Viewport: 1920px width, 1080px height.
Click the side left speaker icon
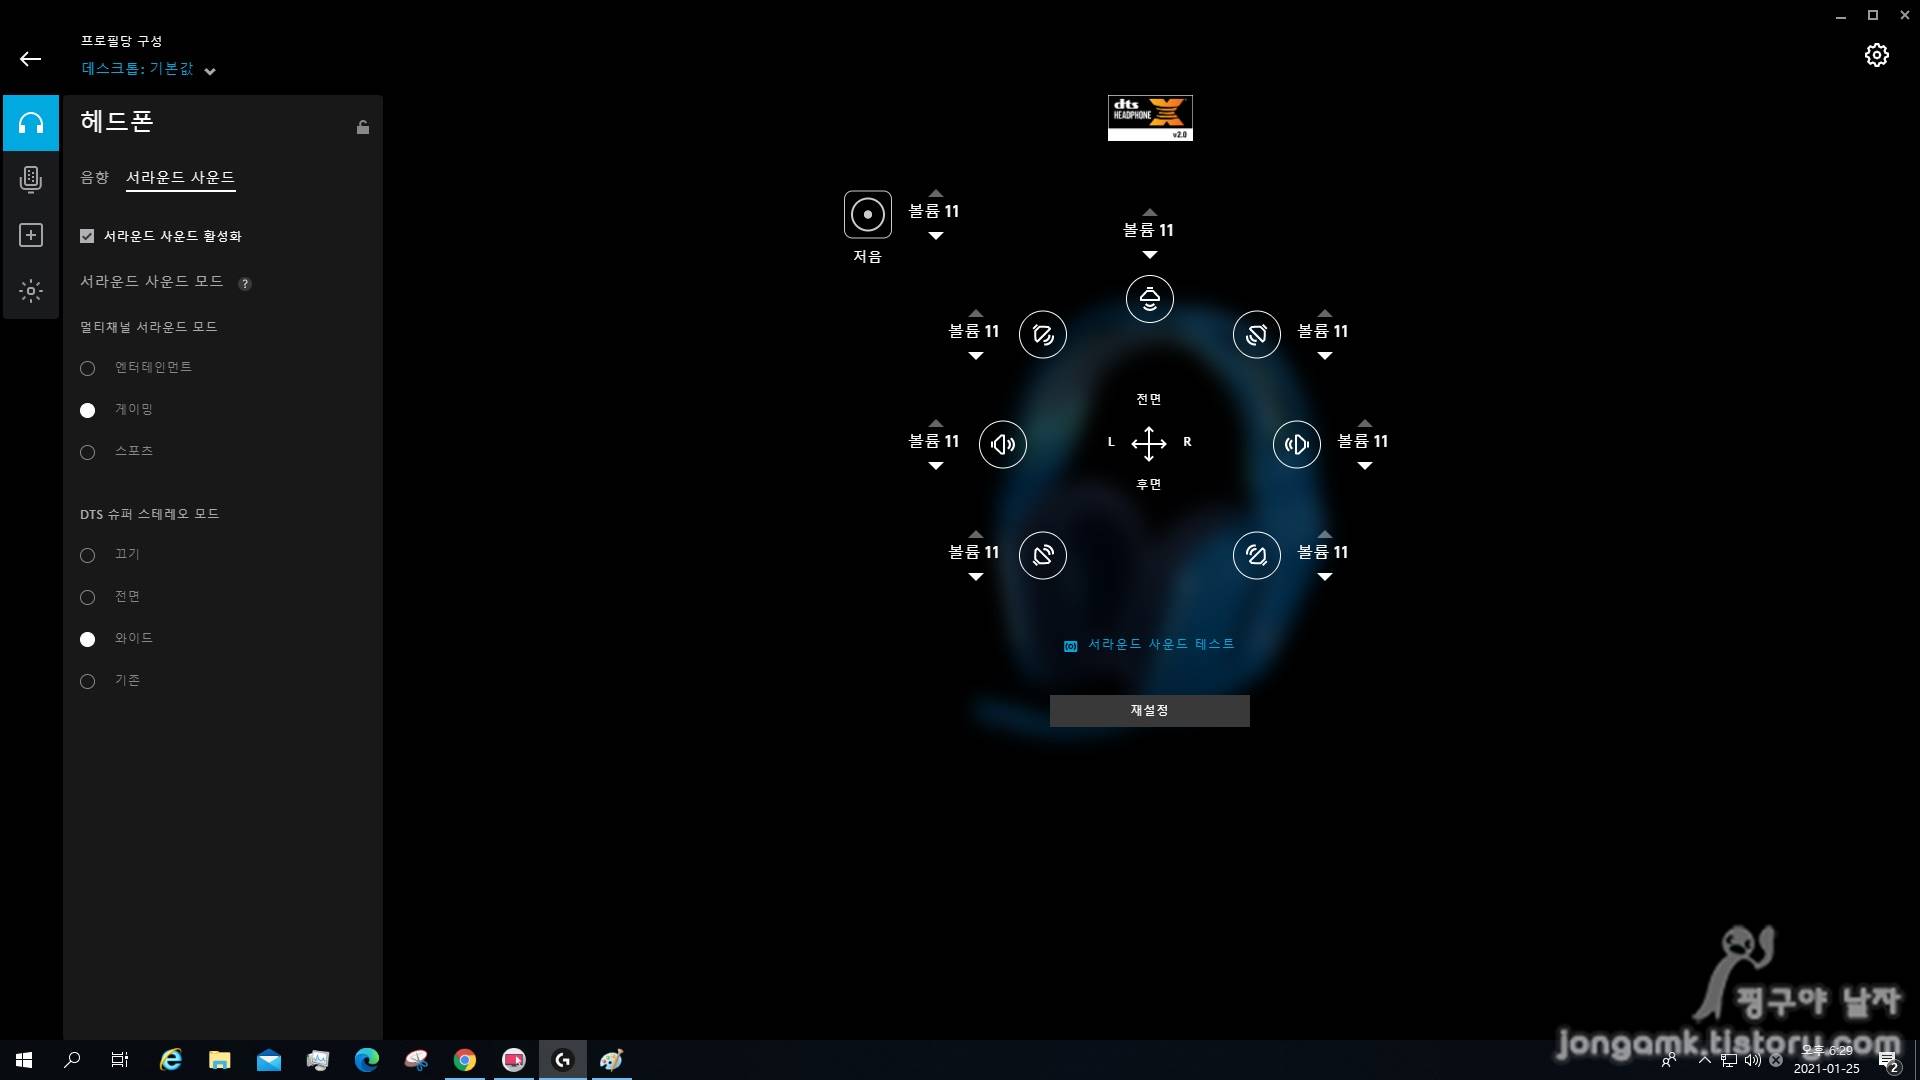pyautogui.click(x=1002, y=444)
